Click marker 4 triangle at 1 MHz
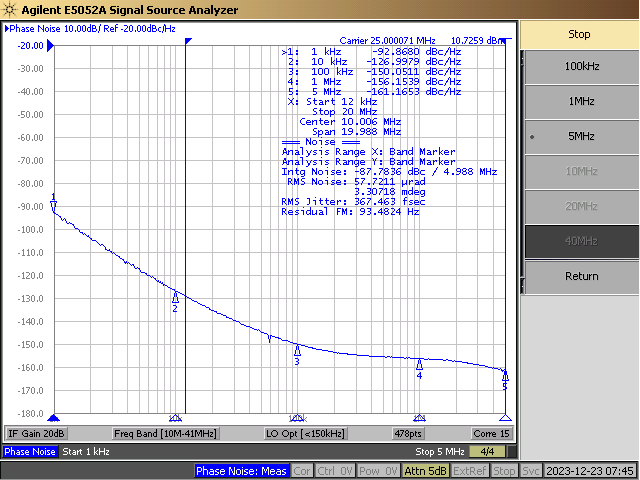 pos(419,365)
